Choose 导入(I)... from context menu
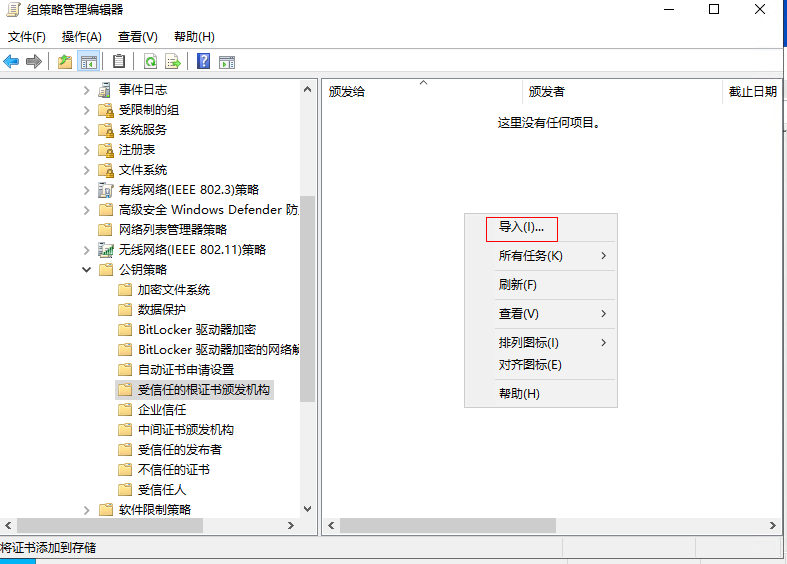The image size is (787, 564). click(x=541, y=227)
